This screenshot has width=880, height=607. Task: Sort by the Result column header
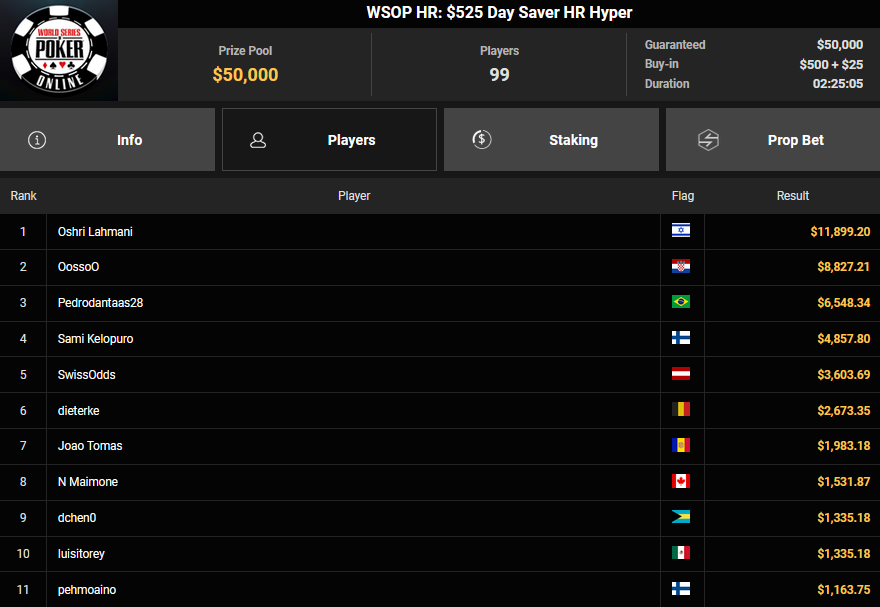[792, 196]
